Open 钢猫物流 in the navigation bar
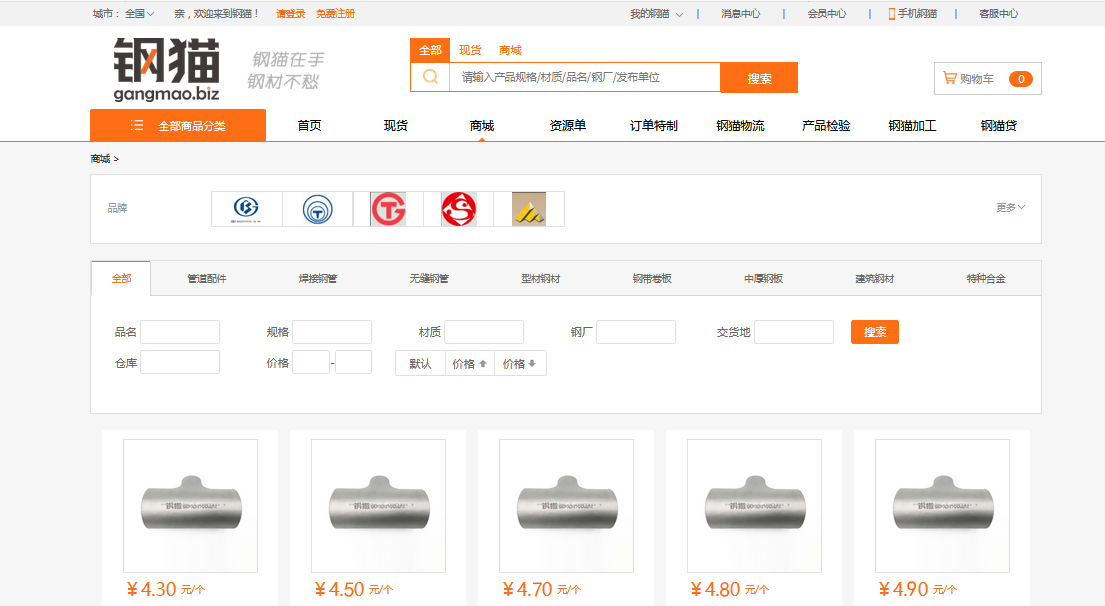1105x606 pixels. coord(740,125)
